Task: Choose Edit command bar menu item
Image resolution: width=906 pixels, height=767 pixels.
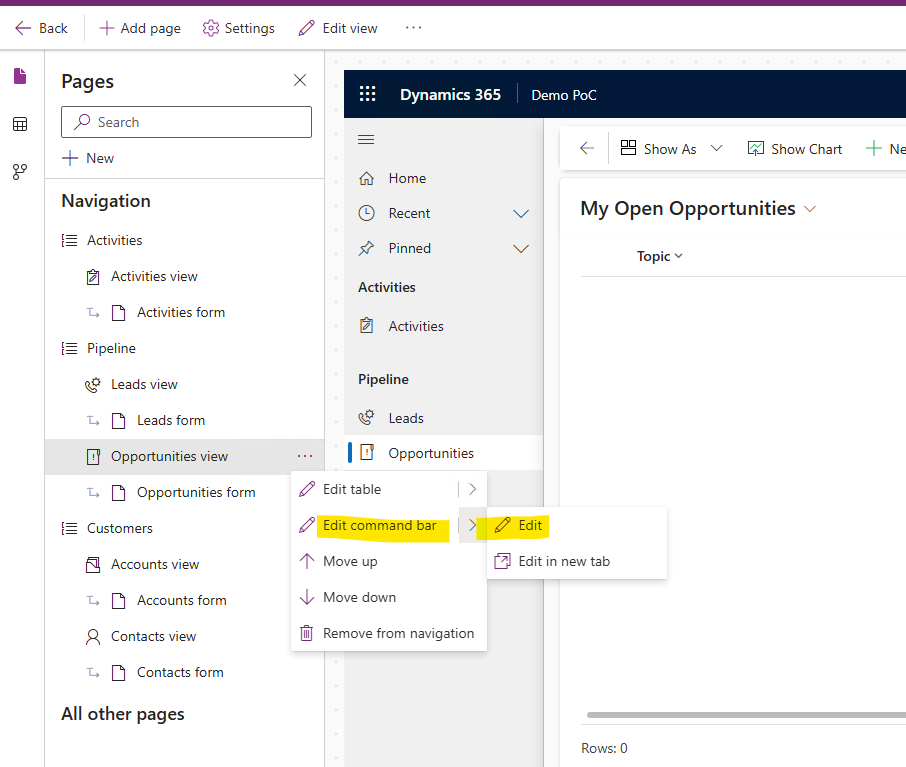Action: (374, 525)
